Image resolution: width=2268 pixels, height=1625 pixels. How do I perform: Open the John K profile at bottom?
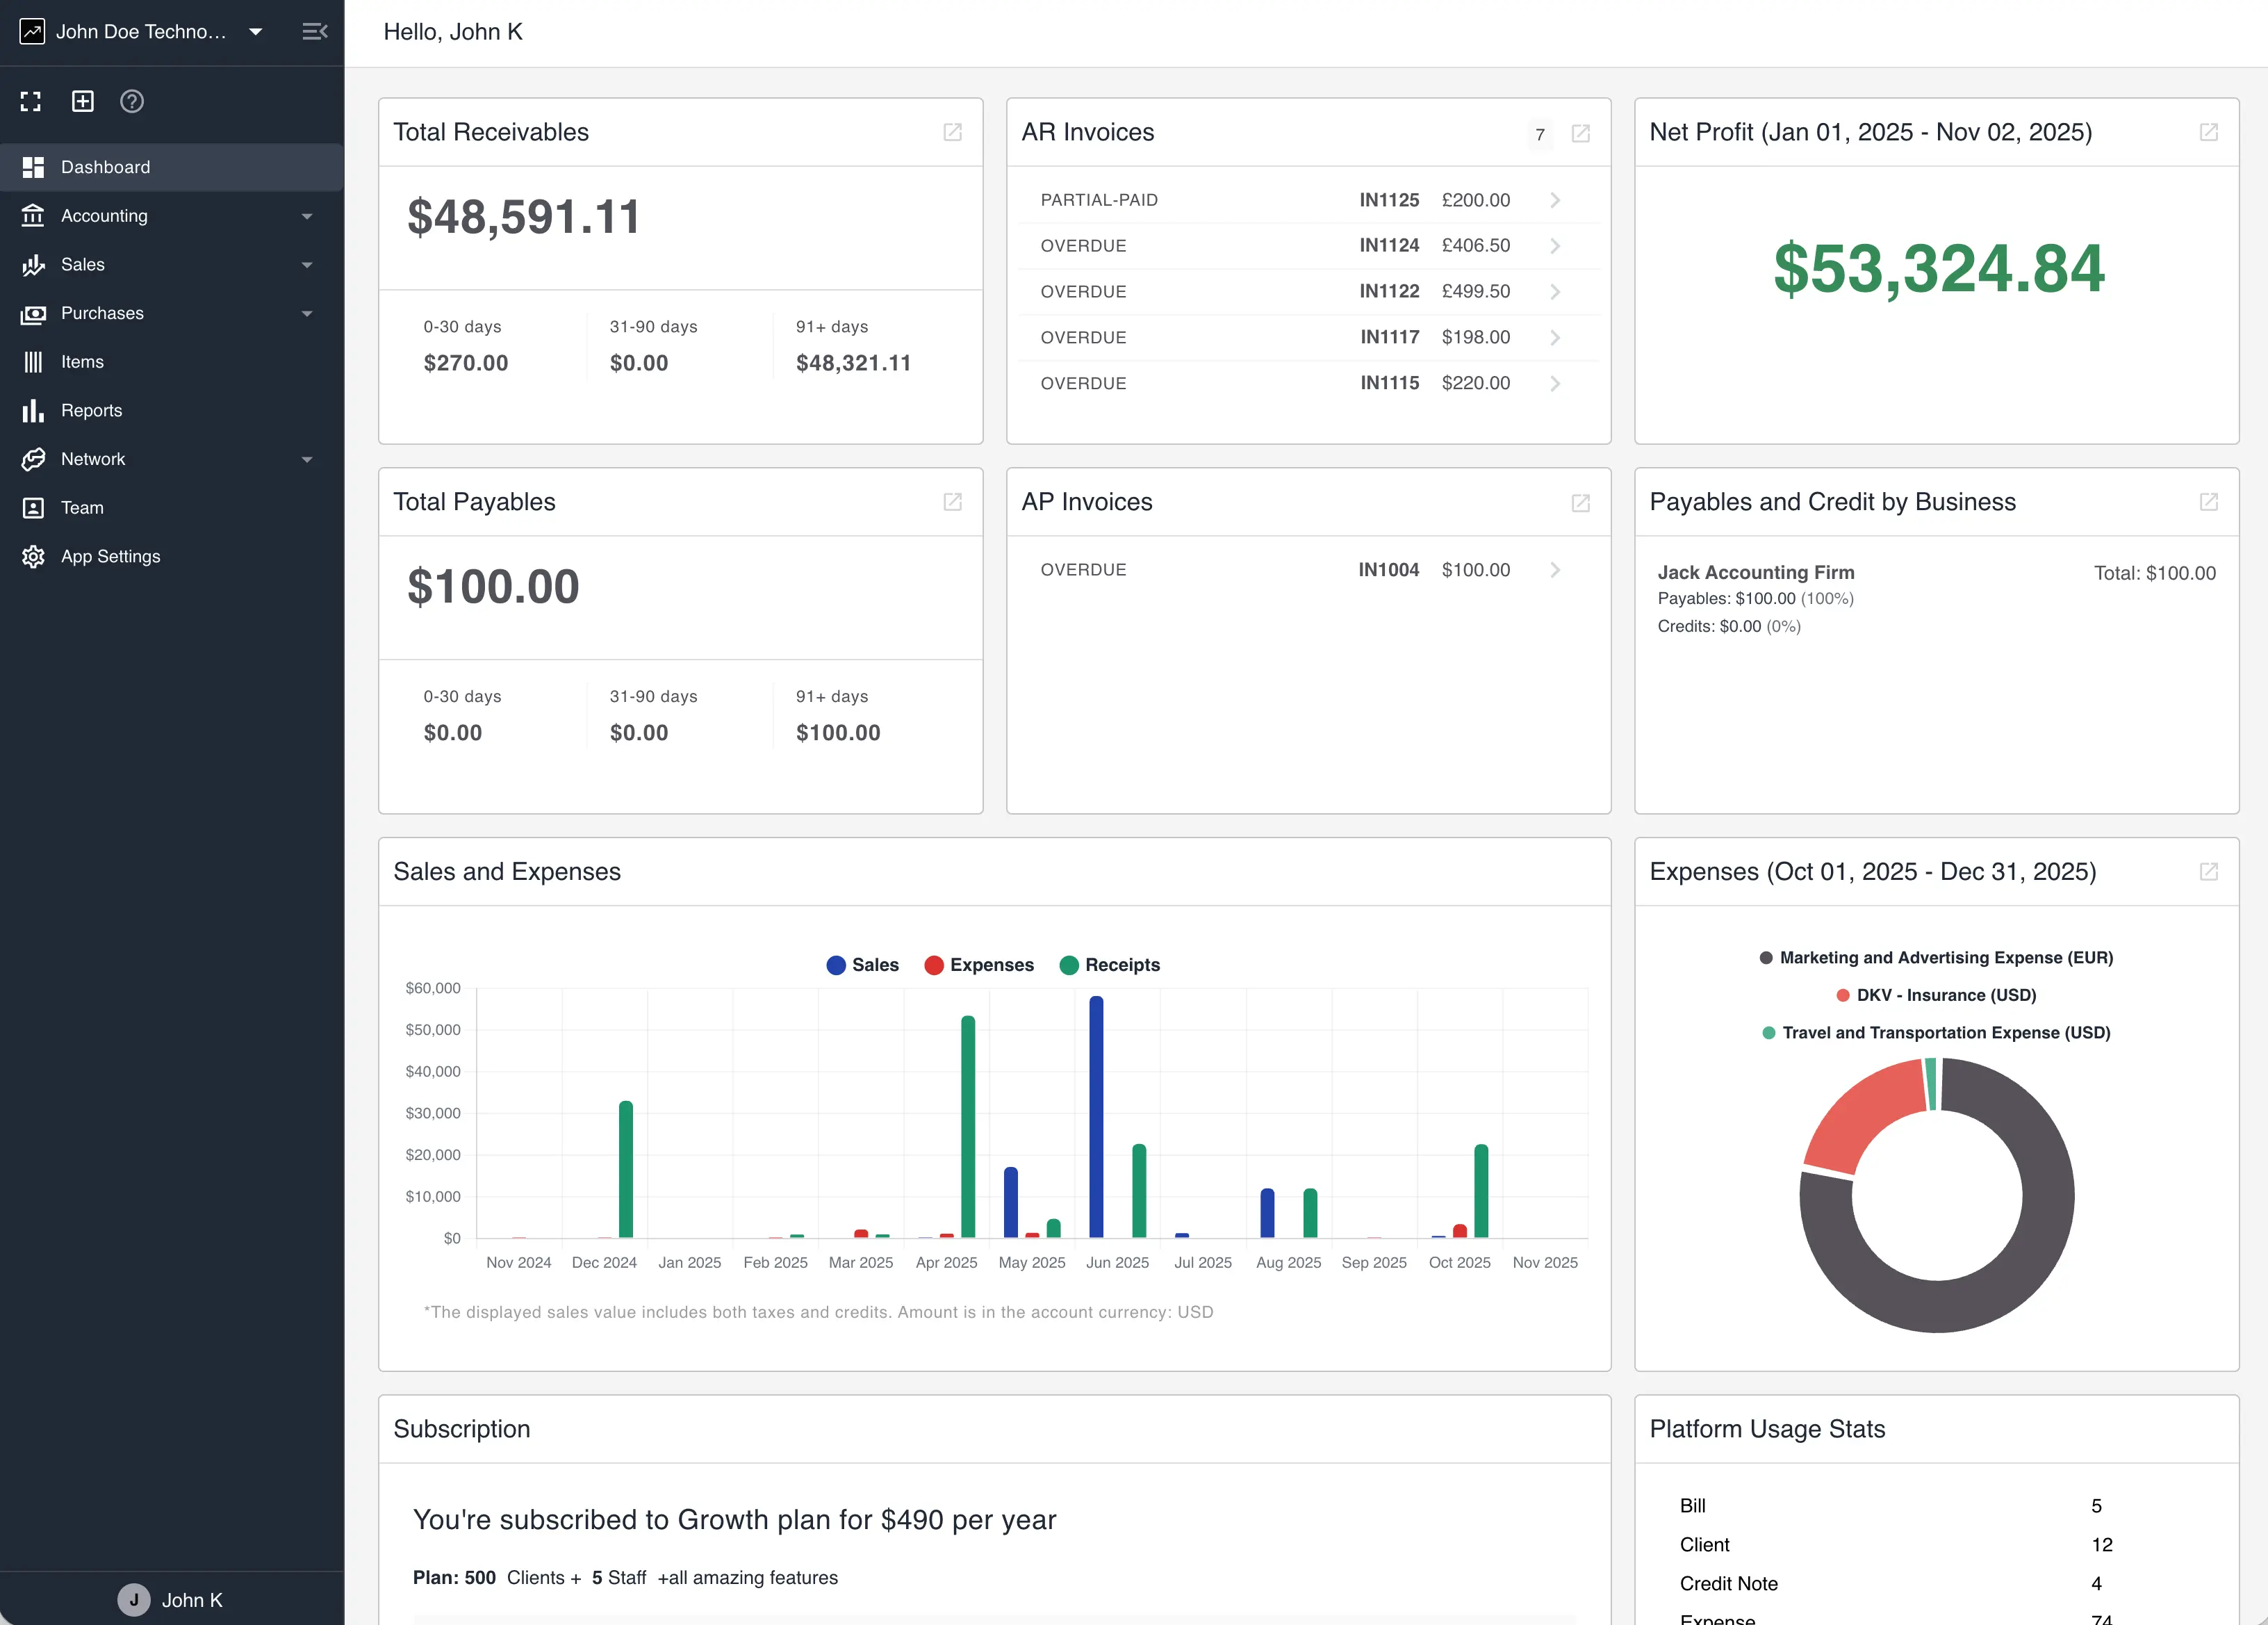[170, 1599]
